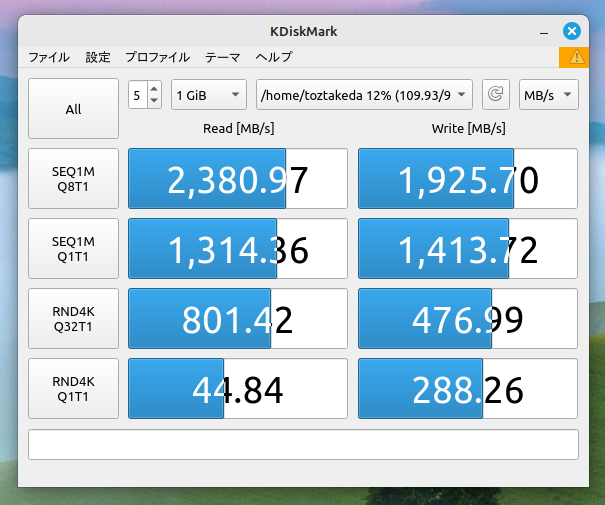Open the プロファイル menu
Screen dimensions: 605x505
point(157,57)
